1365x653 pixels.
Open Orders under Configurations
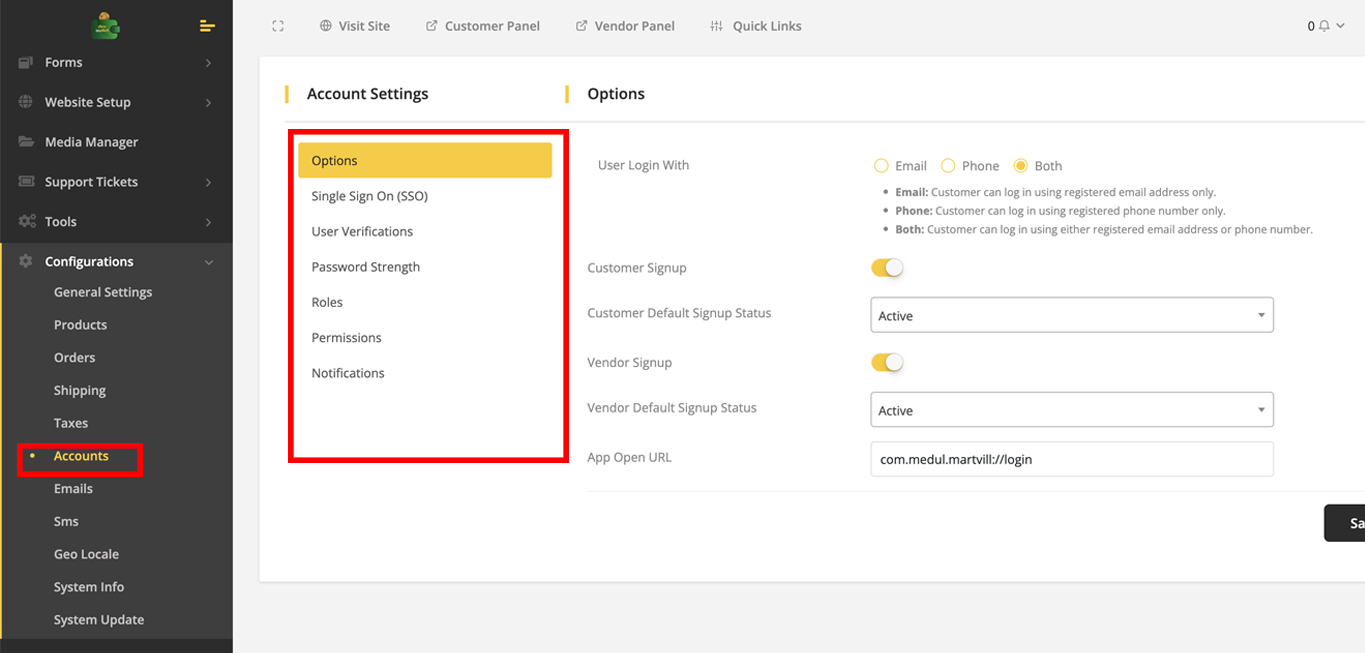point(75,357)
